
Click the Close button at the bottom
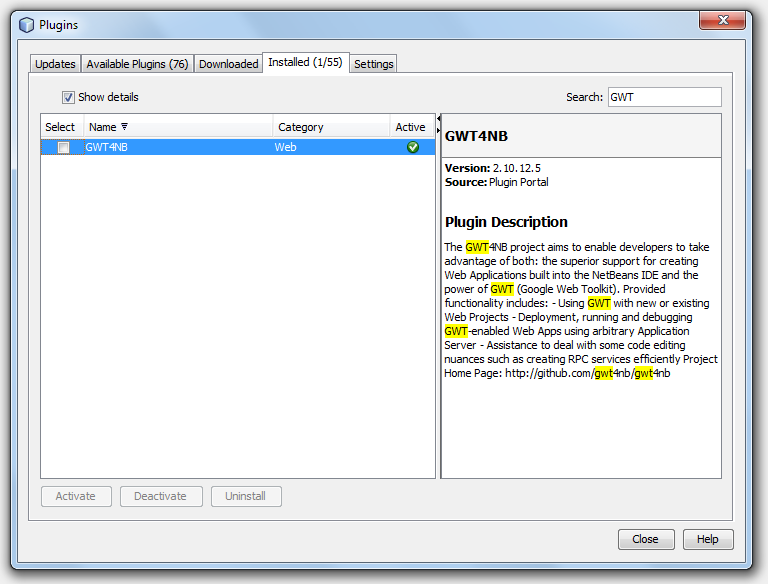click(x=646, y=539)
